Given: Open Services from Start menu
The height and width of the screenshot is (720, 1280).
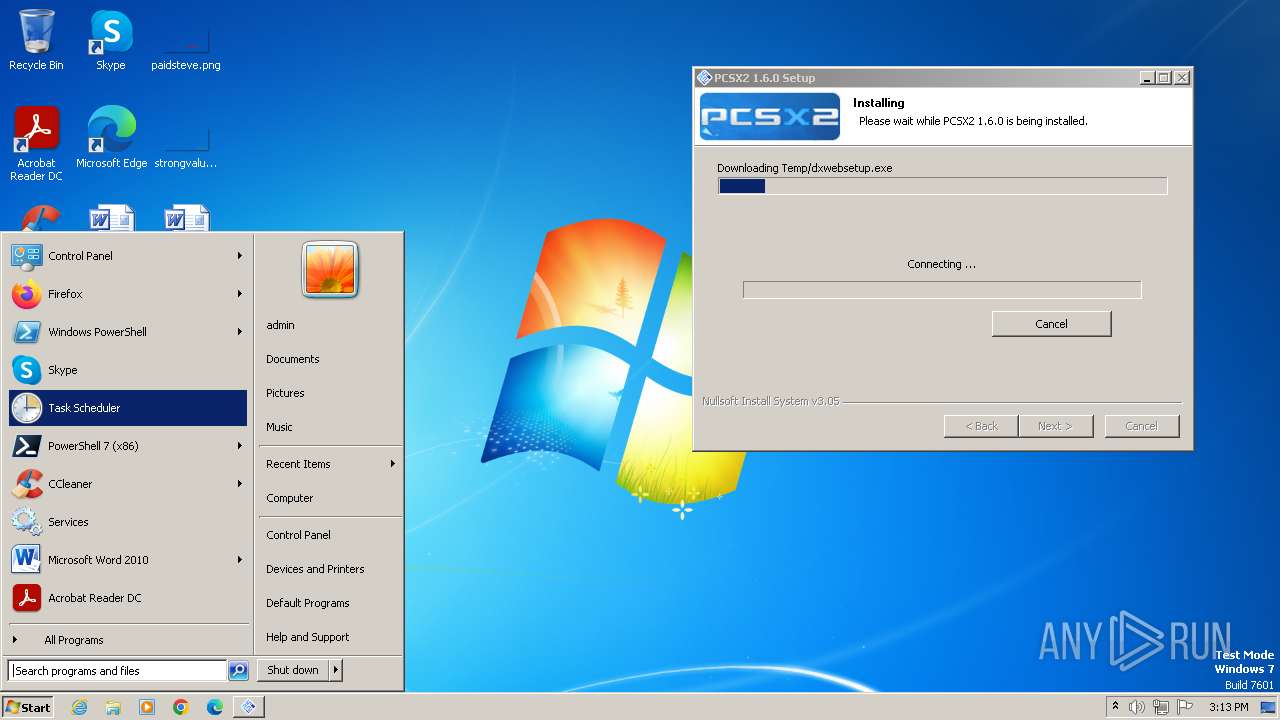Looking at the screenshot, I should [128, 522].
